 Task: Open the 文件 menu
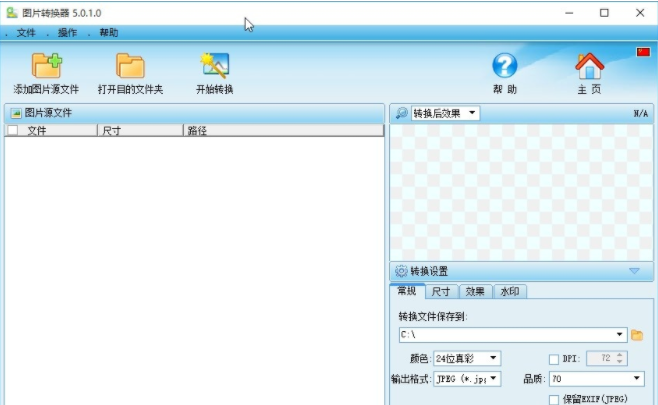(26, 33)
